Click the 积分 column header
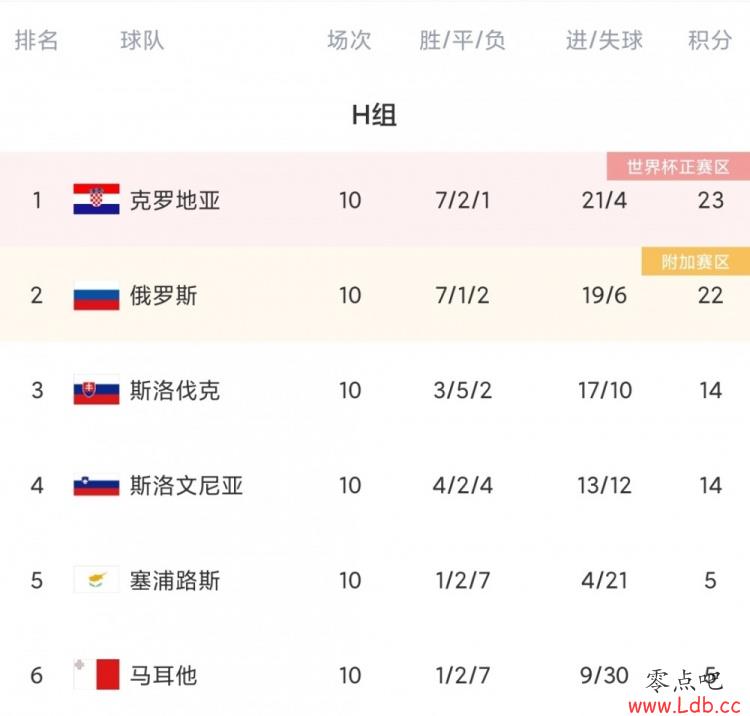This screenshot has width=750, height=716. 710,40
